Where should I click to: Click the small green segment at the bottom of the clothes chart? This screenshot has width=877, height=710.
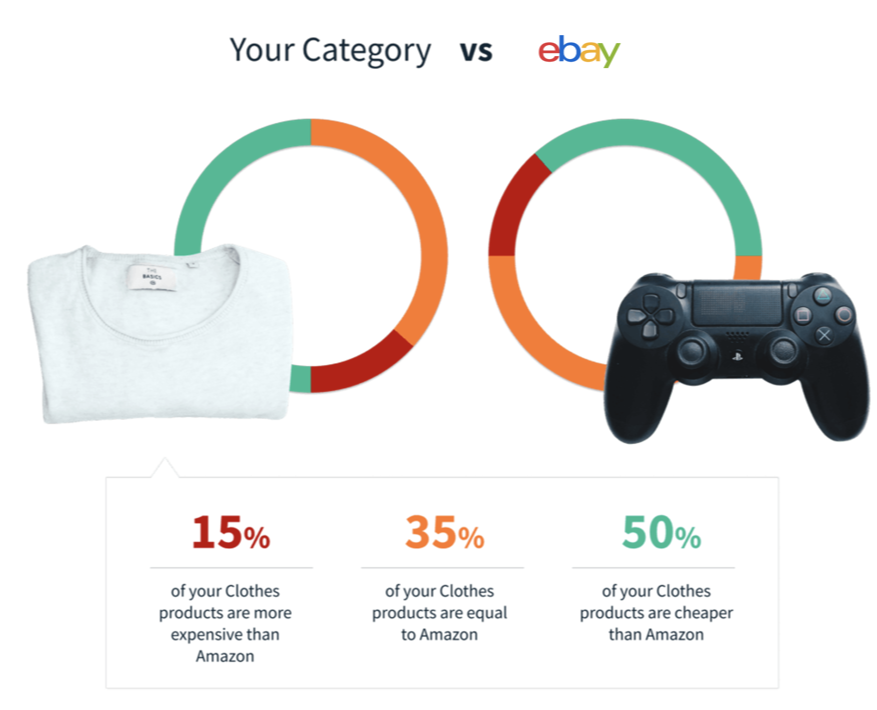coord(300,379)
